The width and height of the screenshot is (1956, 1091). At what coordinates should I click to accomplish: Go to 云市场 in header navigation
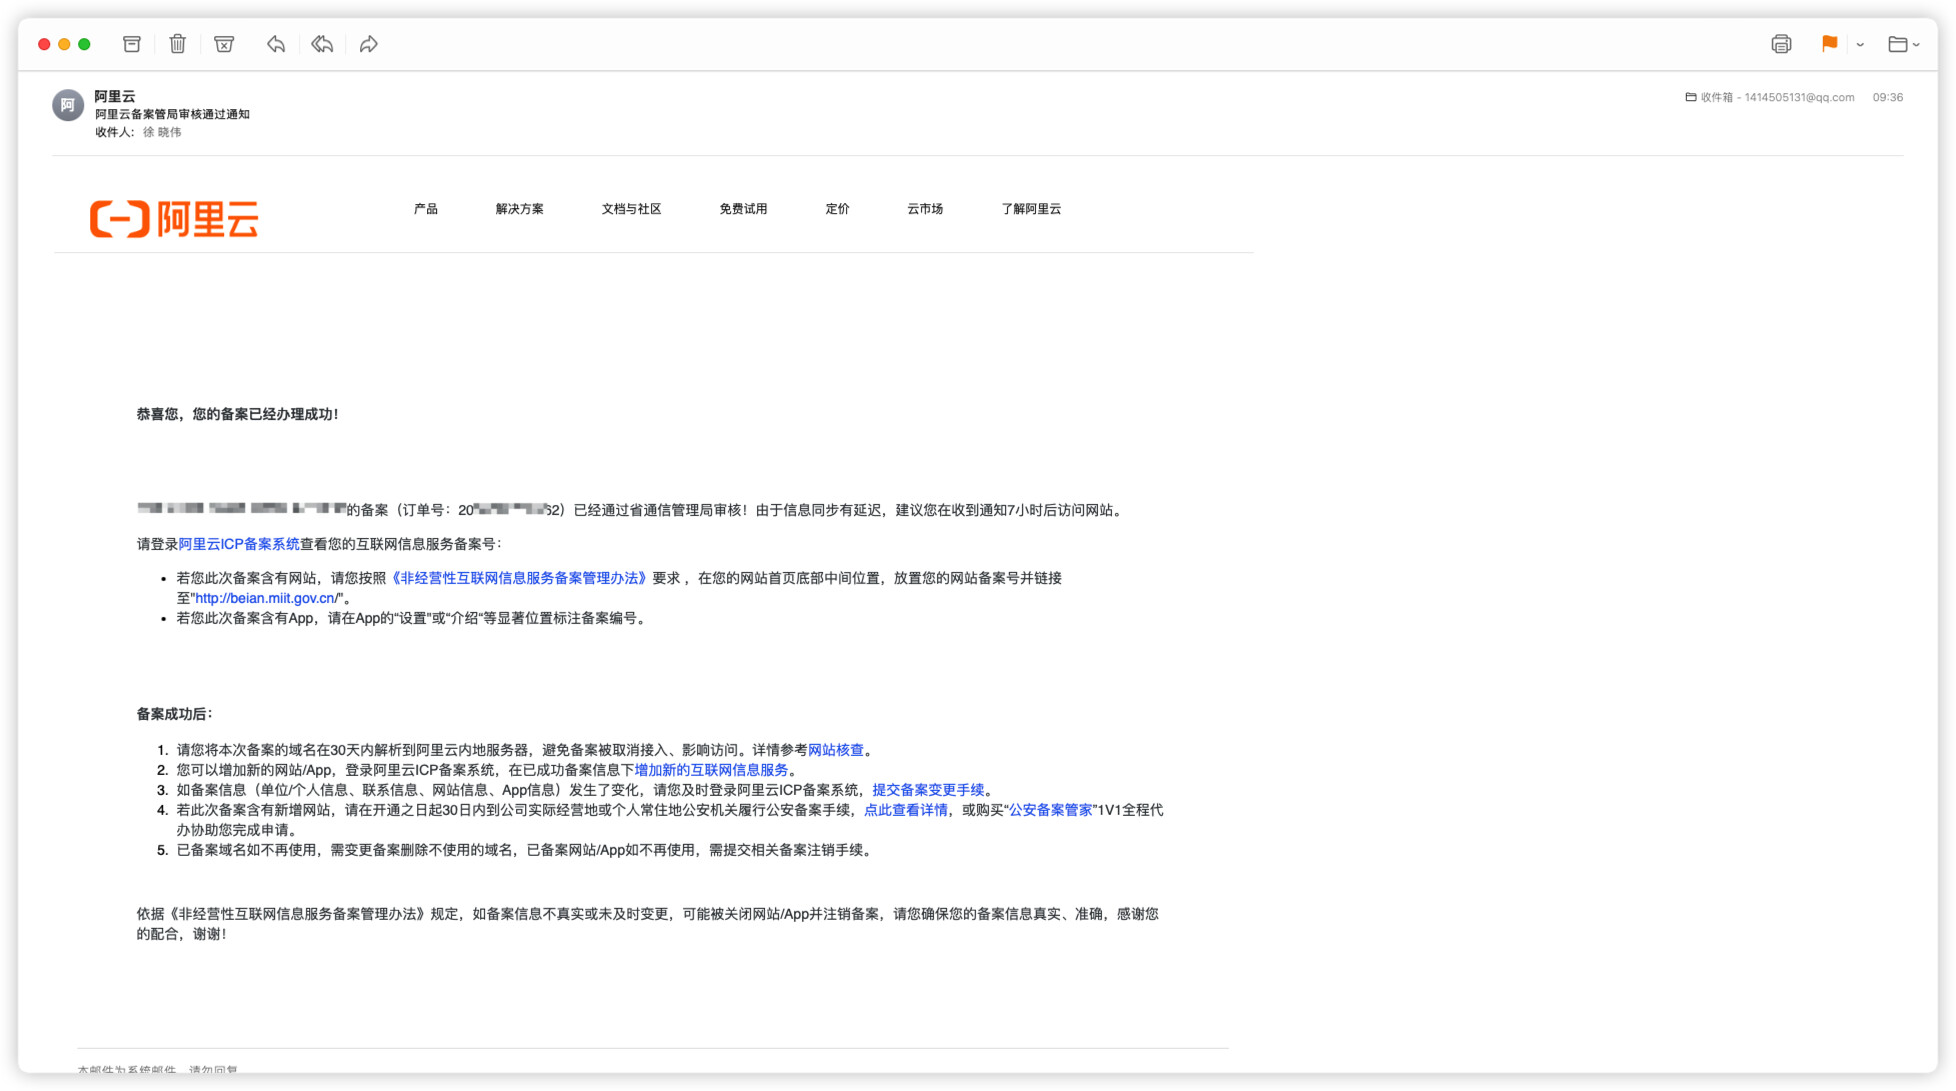pyautogui.click(x=925, y=209)
